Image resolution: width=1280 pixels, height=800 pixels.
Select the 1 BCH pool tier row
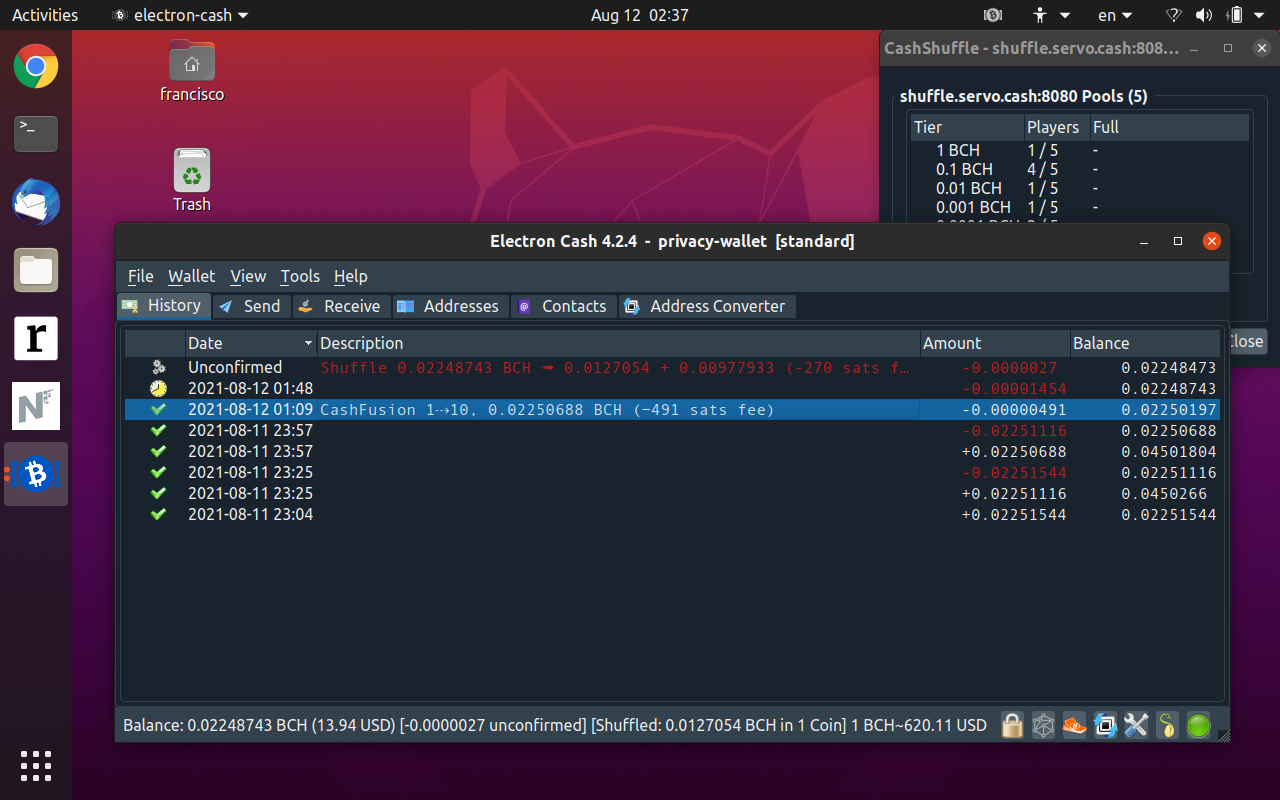click(1080, 150)
